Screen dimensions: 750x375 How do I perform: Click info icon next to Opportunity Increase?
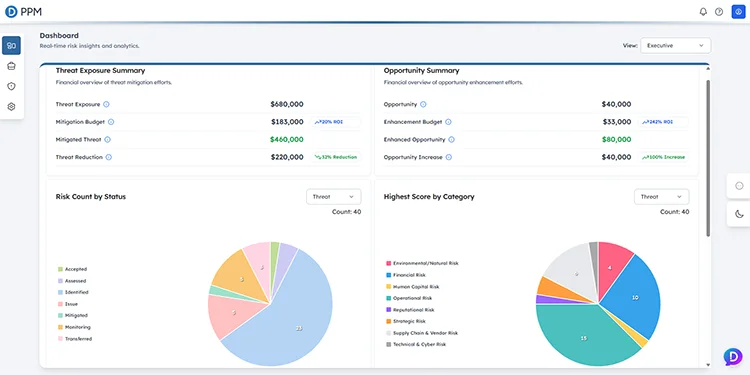[449, 157]
